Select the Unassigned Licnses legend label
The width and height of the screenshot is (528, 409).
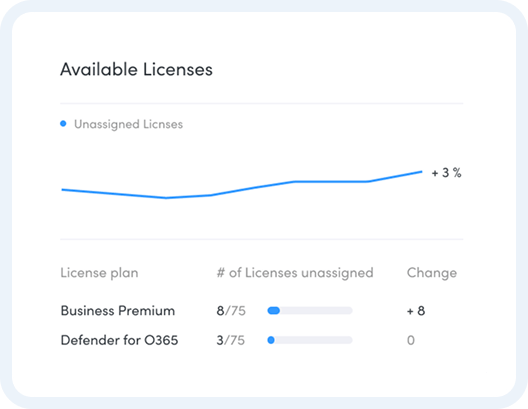[x=128, y=124]
